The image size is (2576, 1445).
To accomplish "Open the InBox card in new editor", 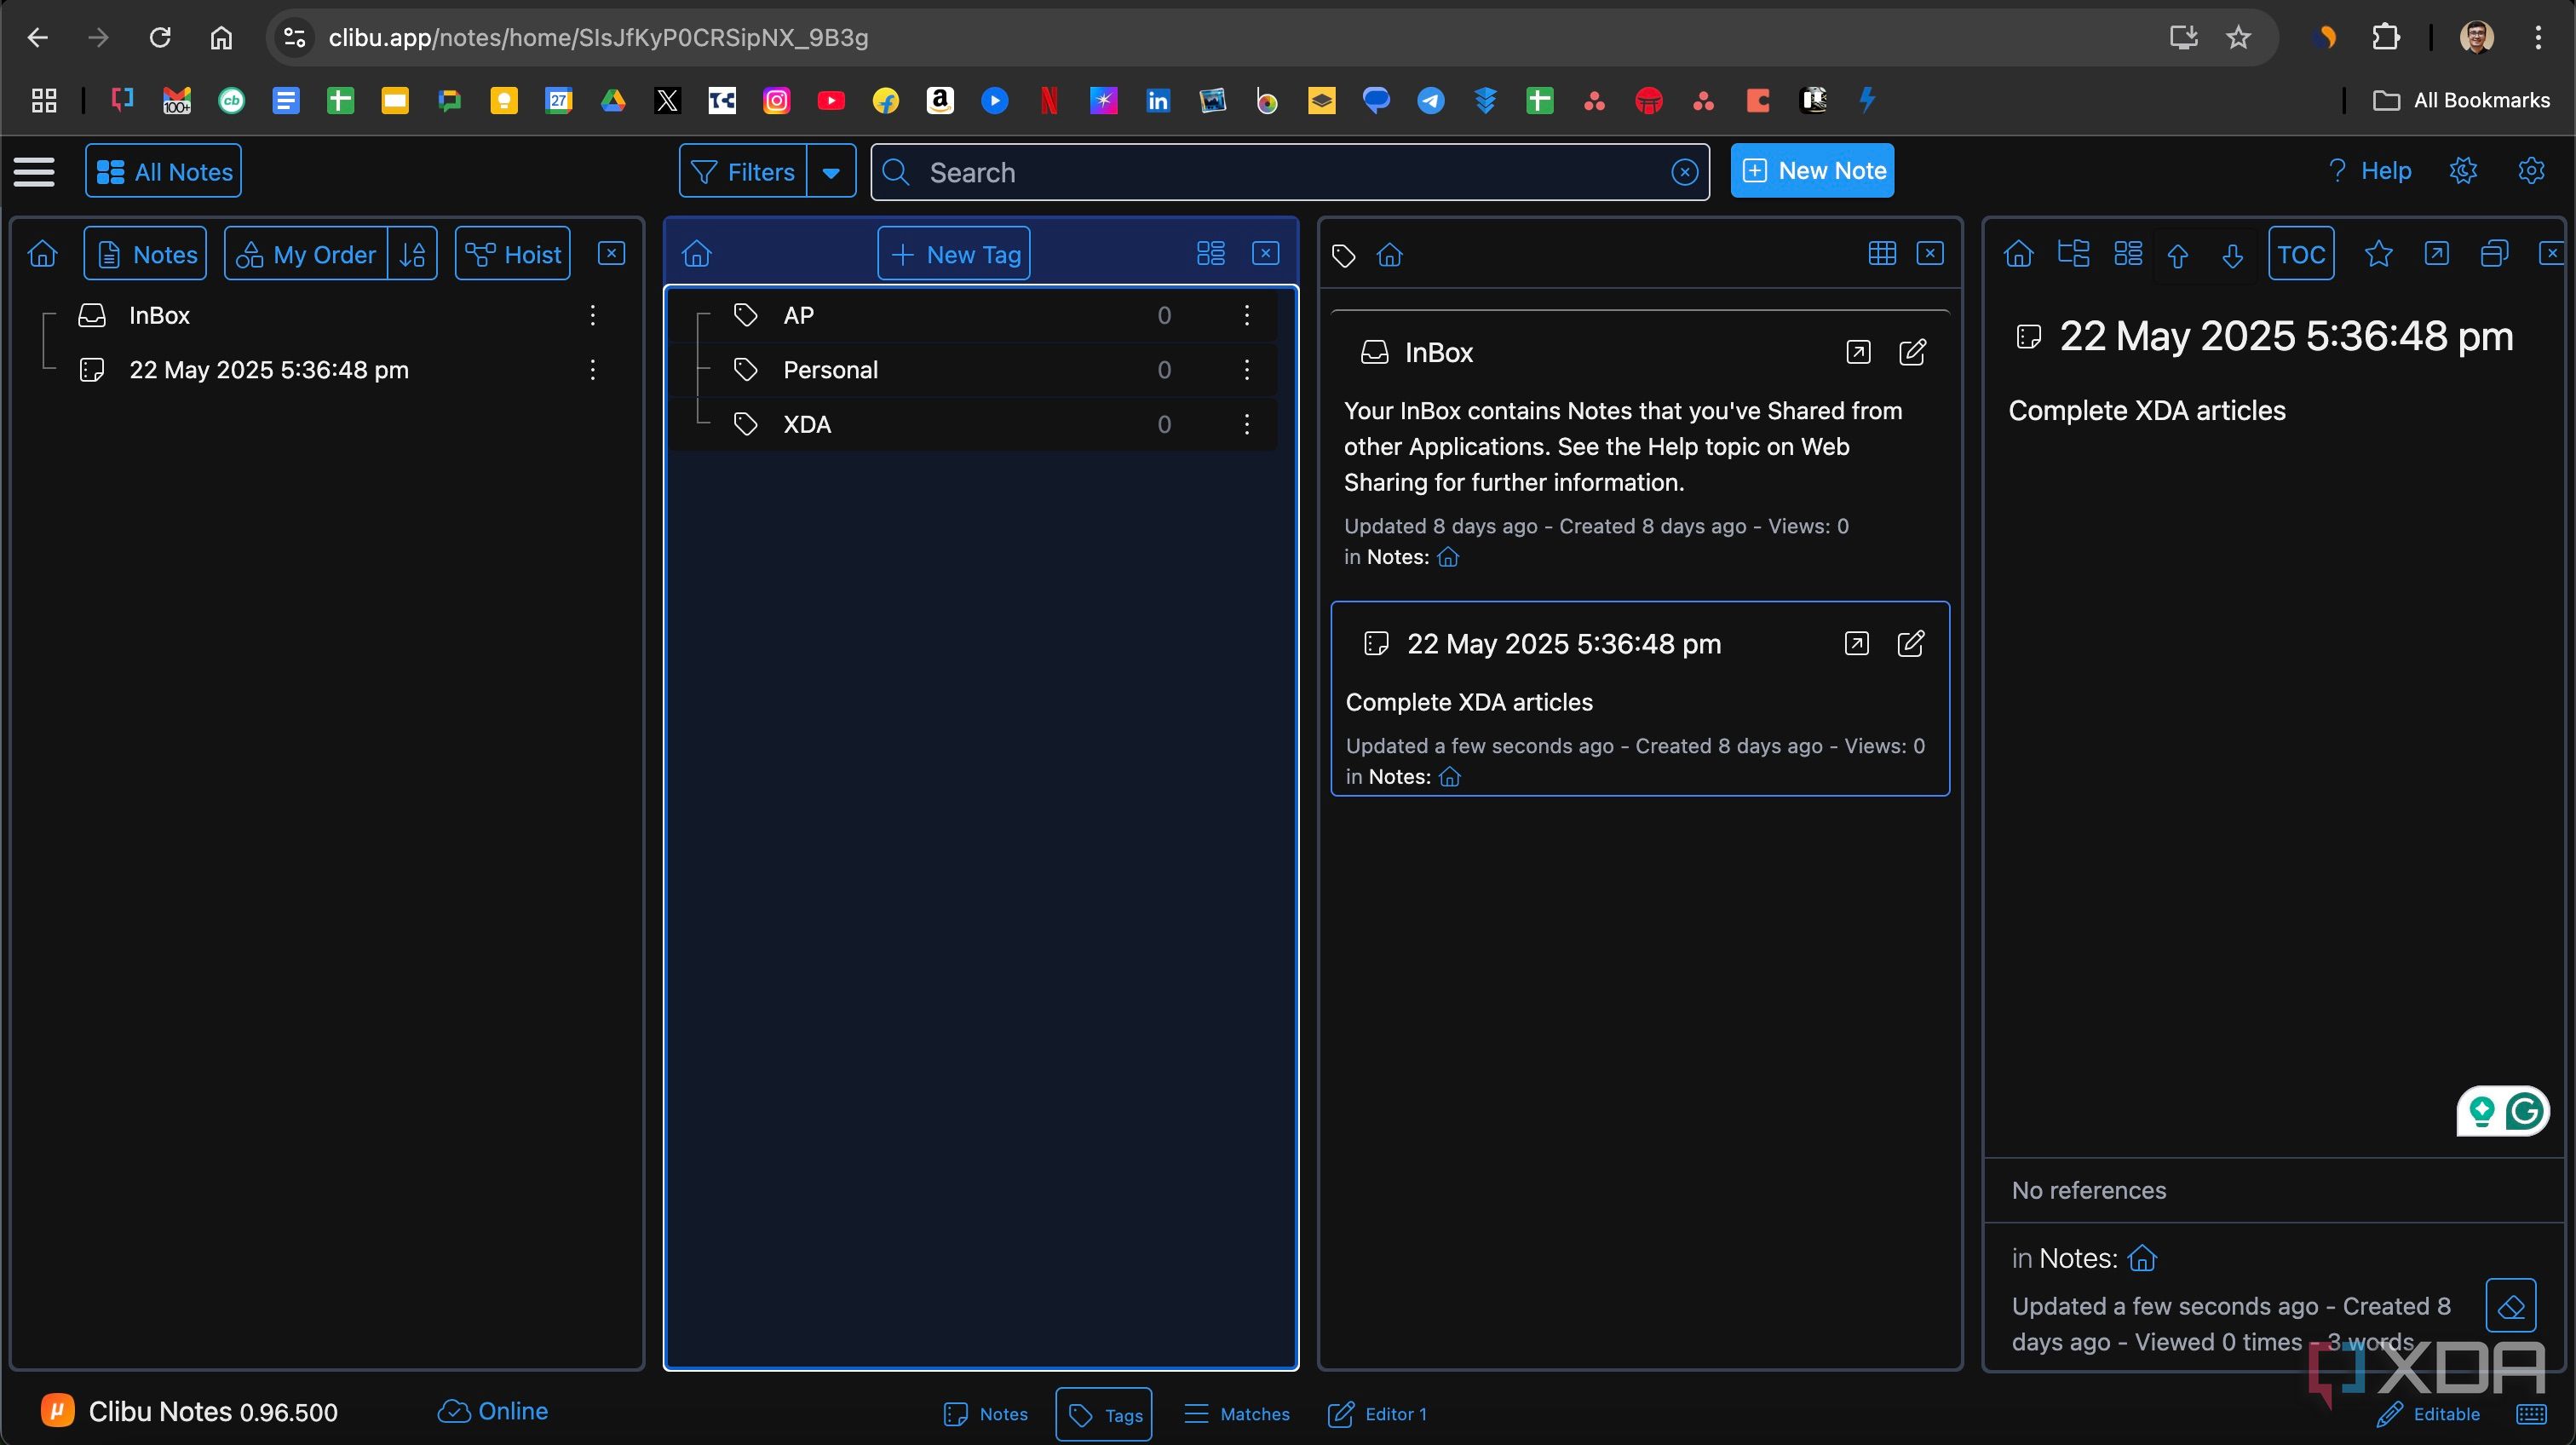I will [1858, 352].
